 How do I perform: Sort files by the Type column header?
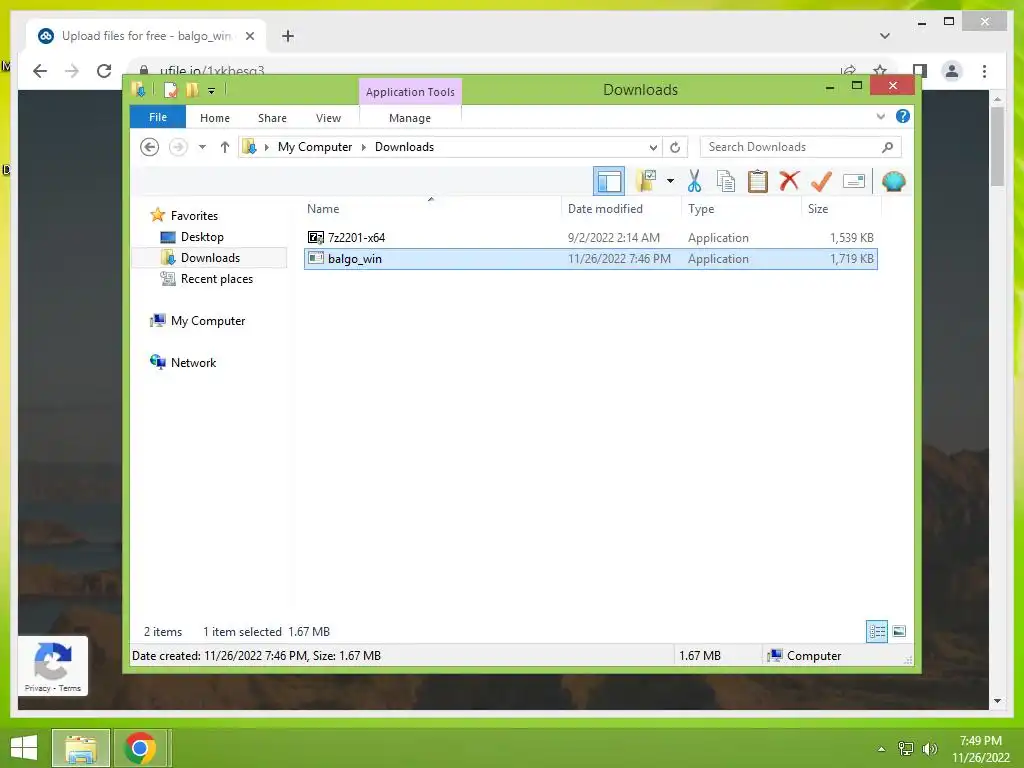click(742, 209)
